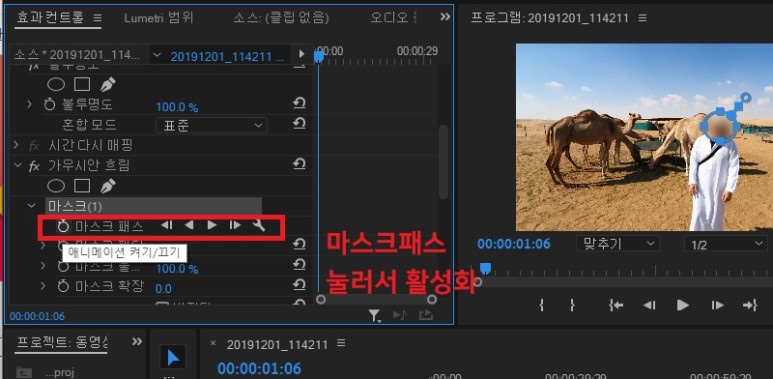Reset the 혼합 모드 parameter
This screenshot has width=773, height=379.
(299, 124)
